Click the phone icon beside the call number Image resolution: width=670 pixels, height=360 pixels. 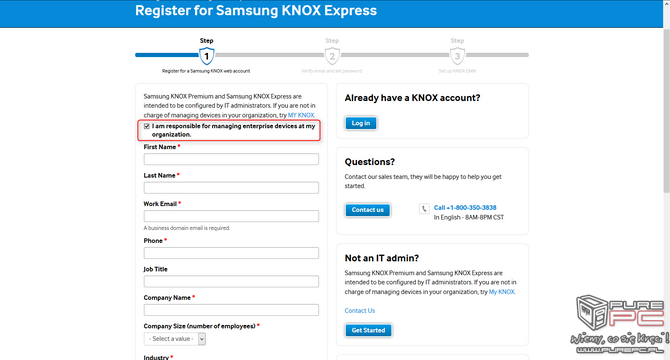[x=424, y=208]
